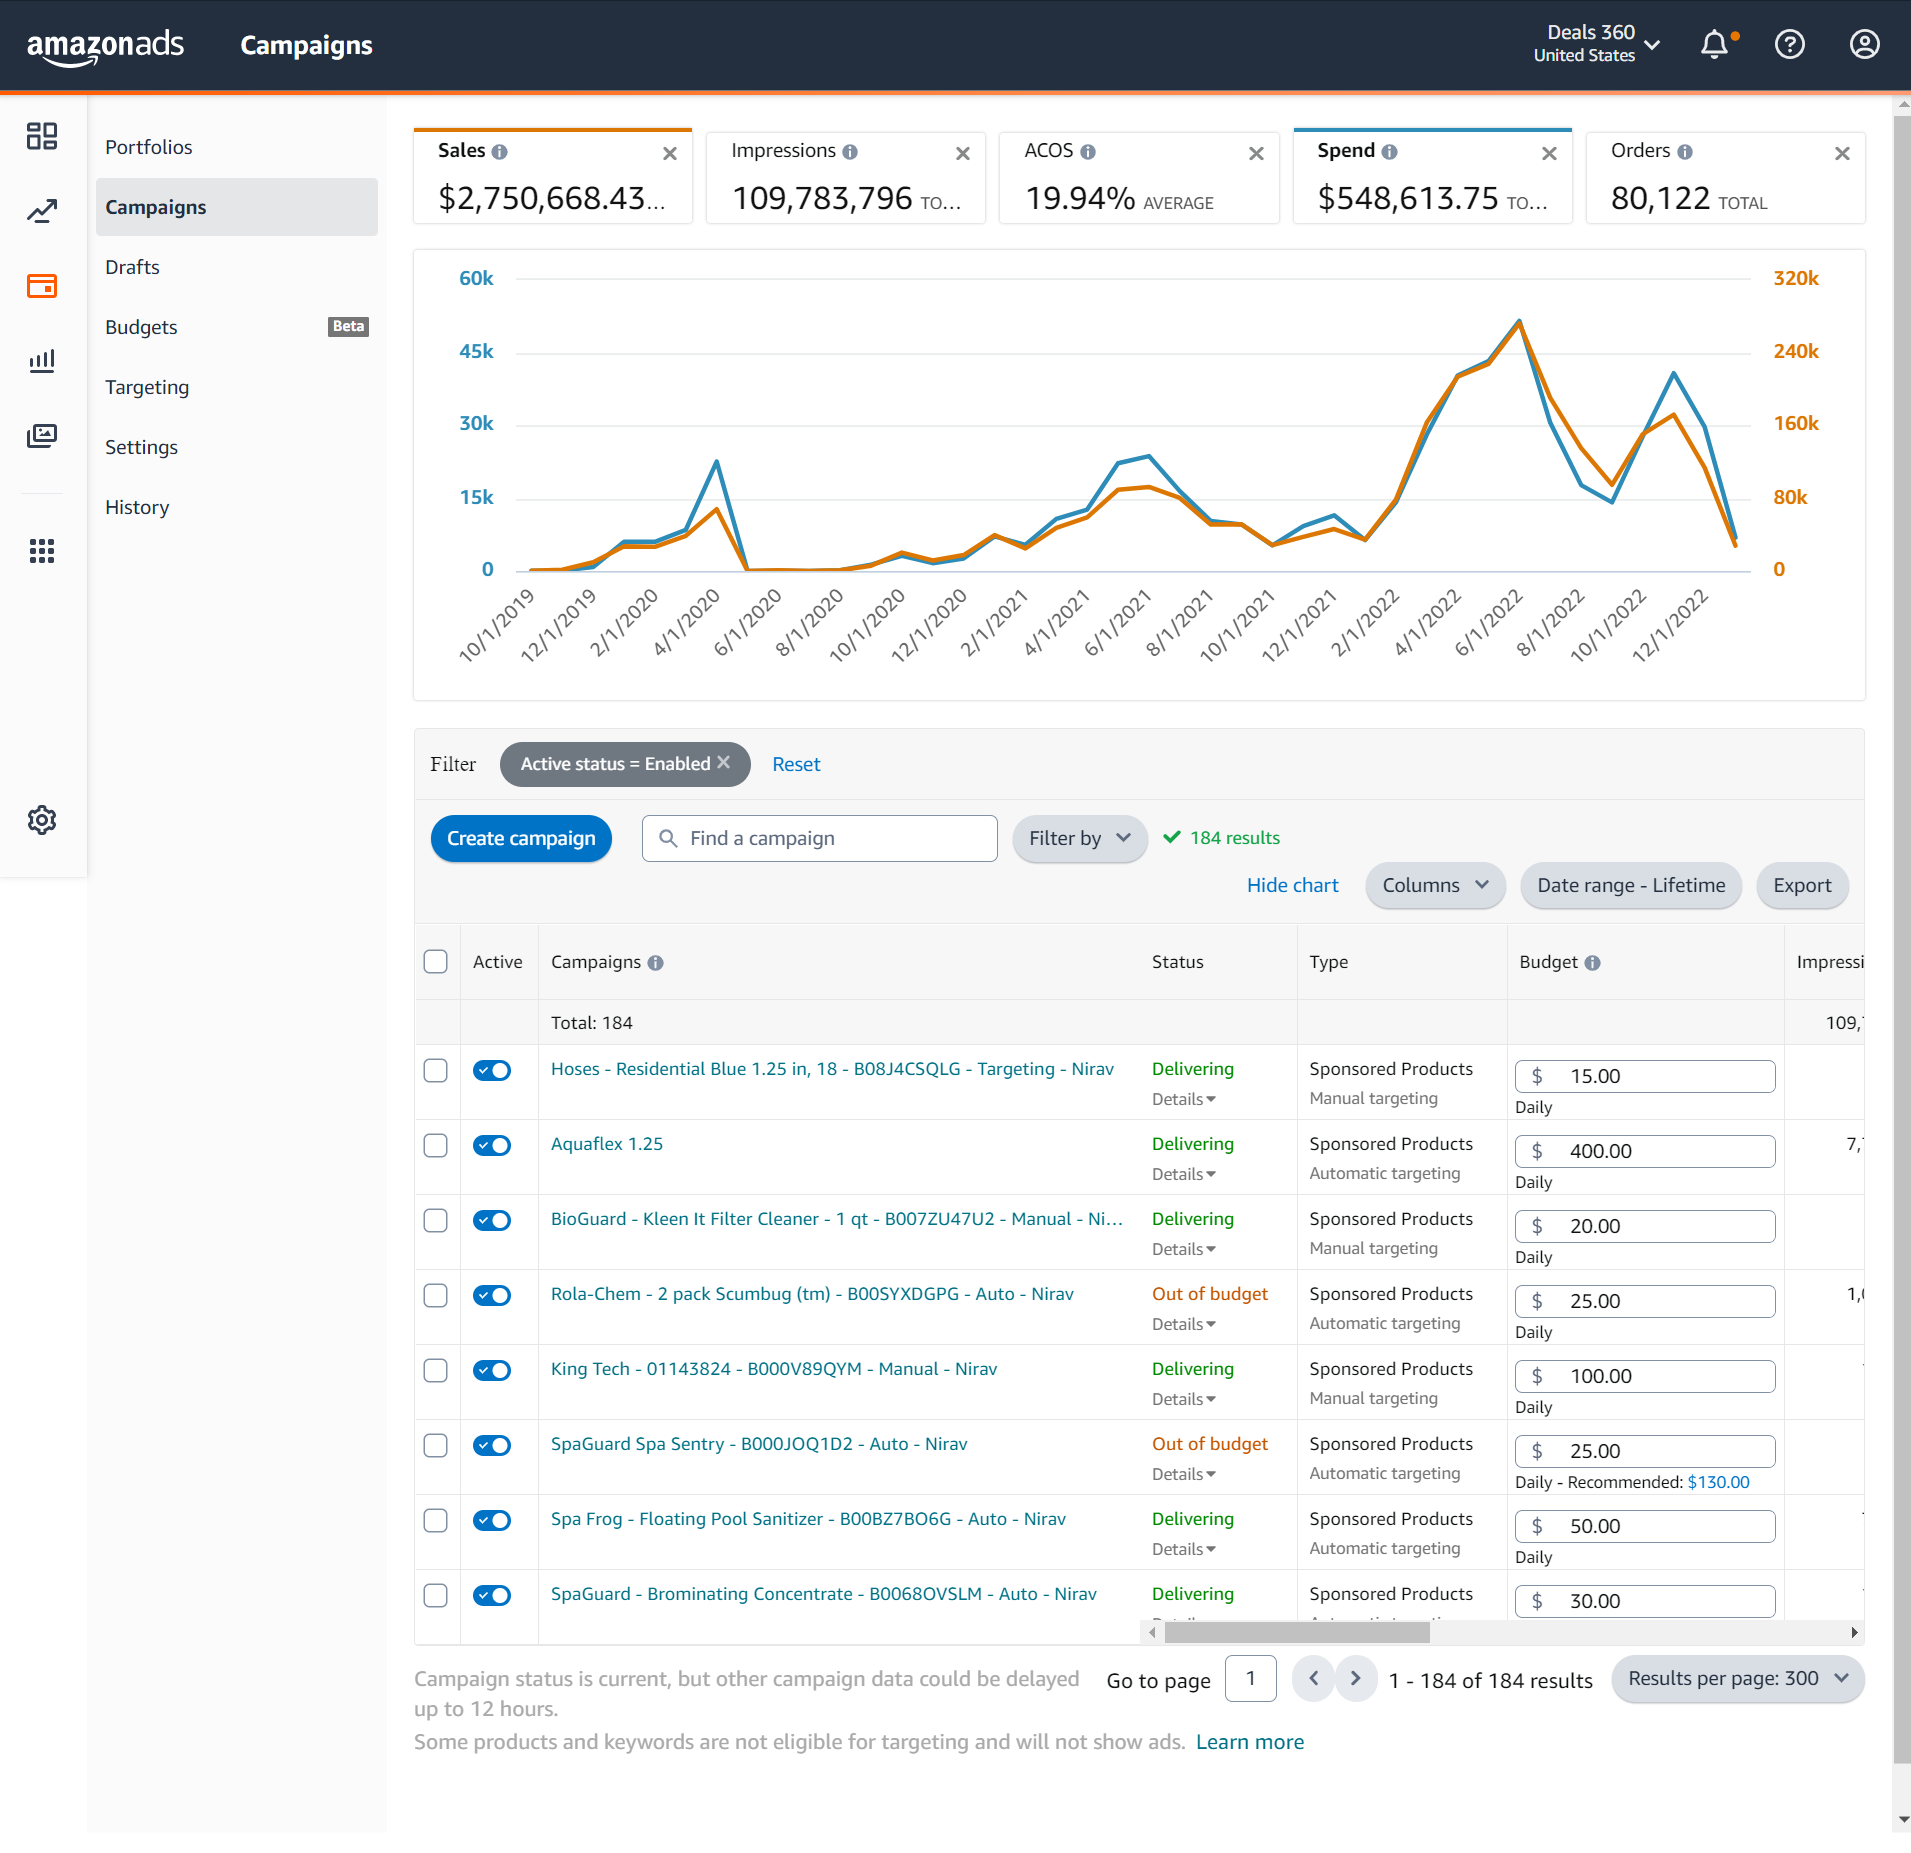The image size is (1911, 1853).
Task: Toggle off the Aquaflex 1.25 campaign
Action: point(492,1145)
